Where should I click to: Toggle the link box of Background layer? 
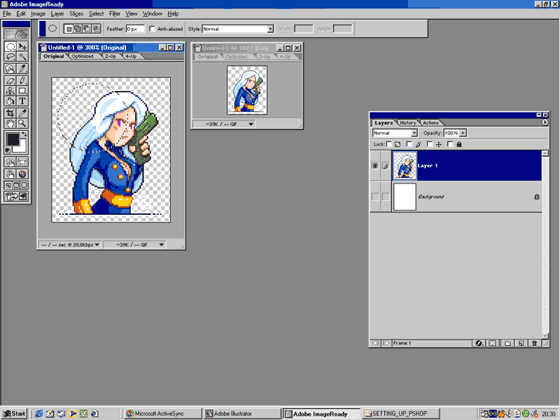coord(385,196)
